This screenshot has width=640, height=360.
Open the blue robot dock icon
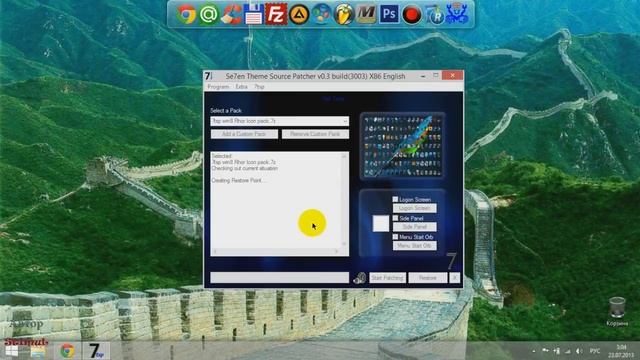456,15
